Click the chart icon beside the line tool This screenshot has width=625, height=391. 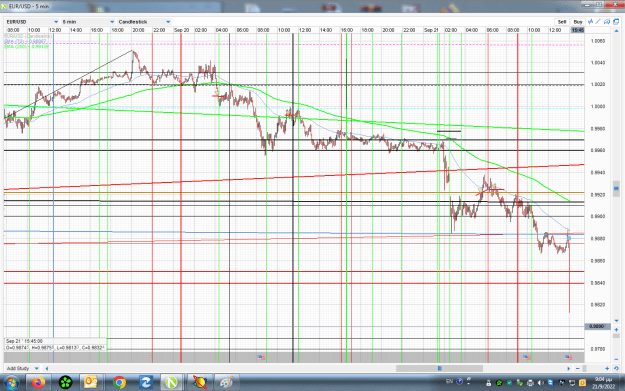[x=607, y=22]
